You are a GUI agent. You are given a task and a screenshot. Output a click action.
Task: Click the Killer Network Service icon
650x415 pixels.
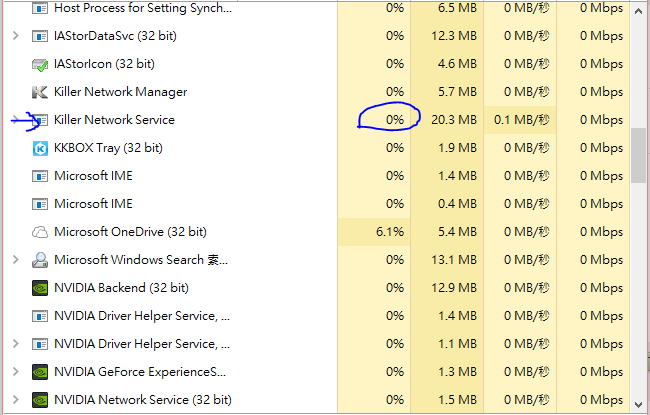[x=40, y=120]
